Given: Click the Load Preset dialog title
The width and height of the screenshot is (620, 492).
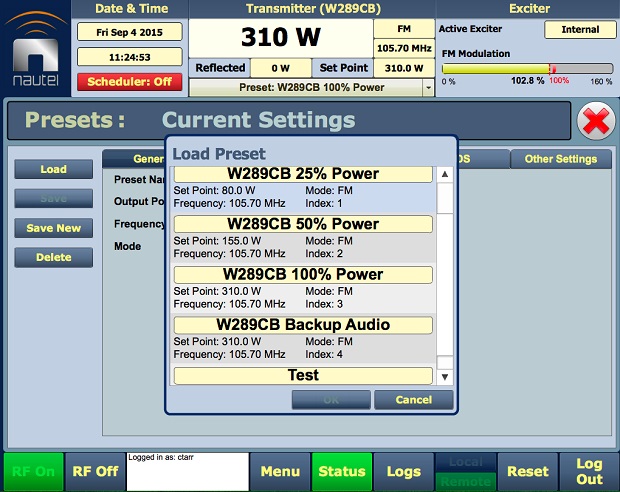Looking at the screenshot, I should pyautogui.click(x=219, y=154).
